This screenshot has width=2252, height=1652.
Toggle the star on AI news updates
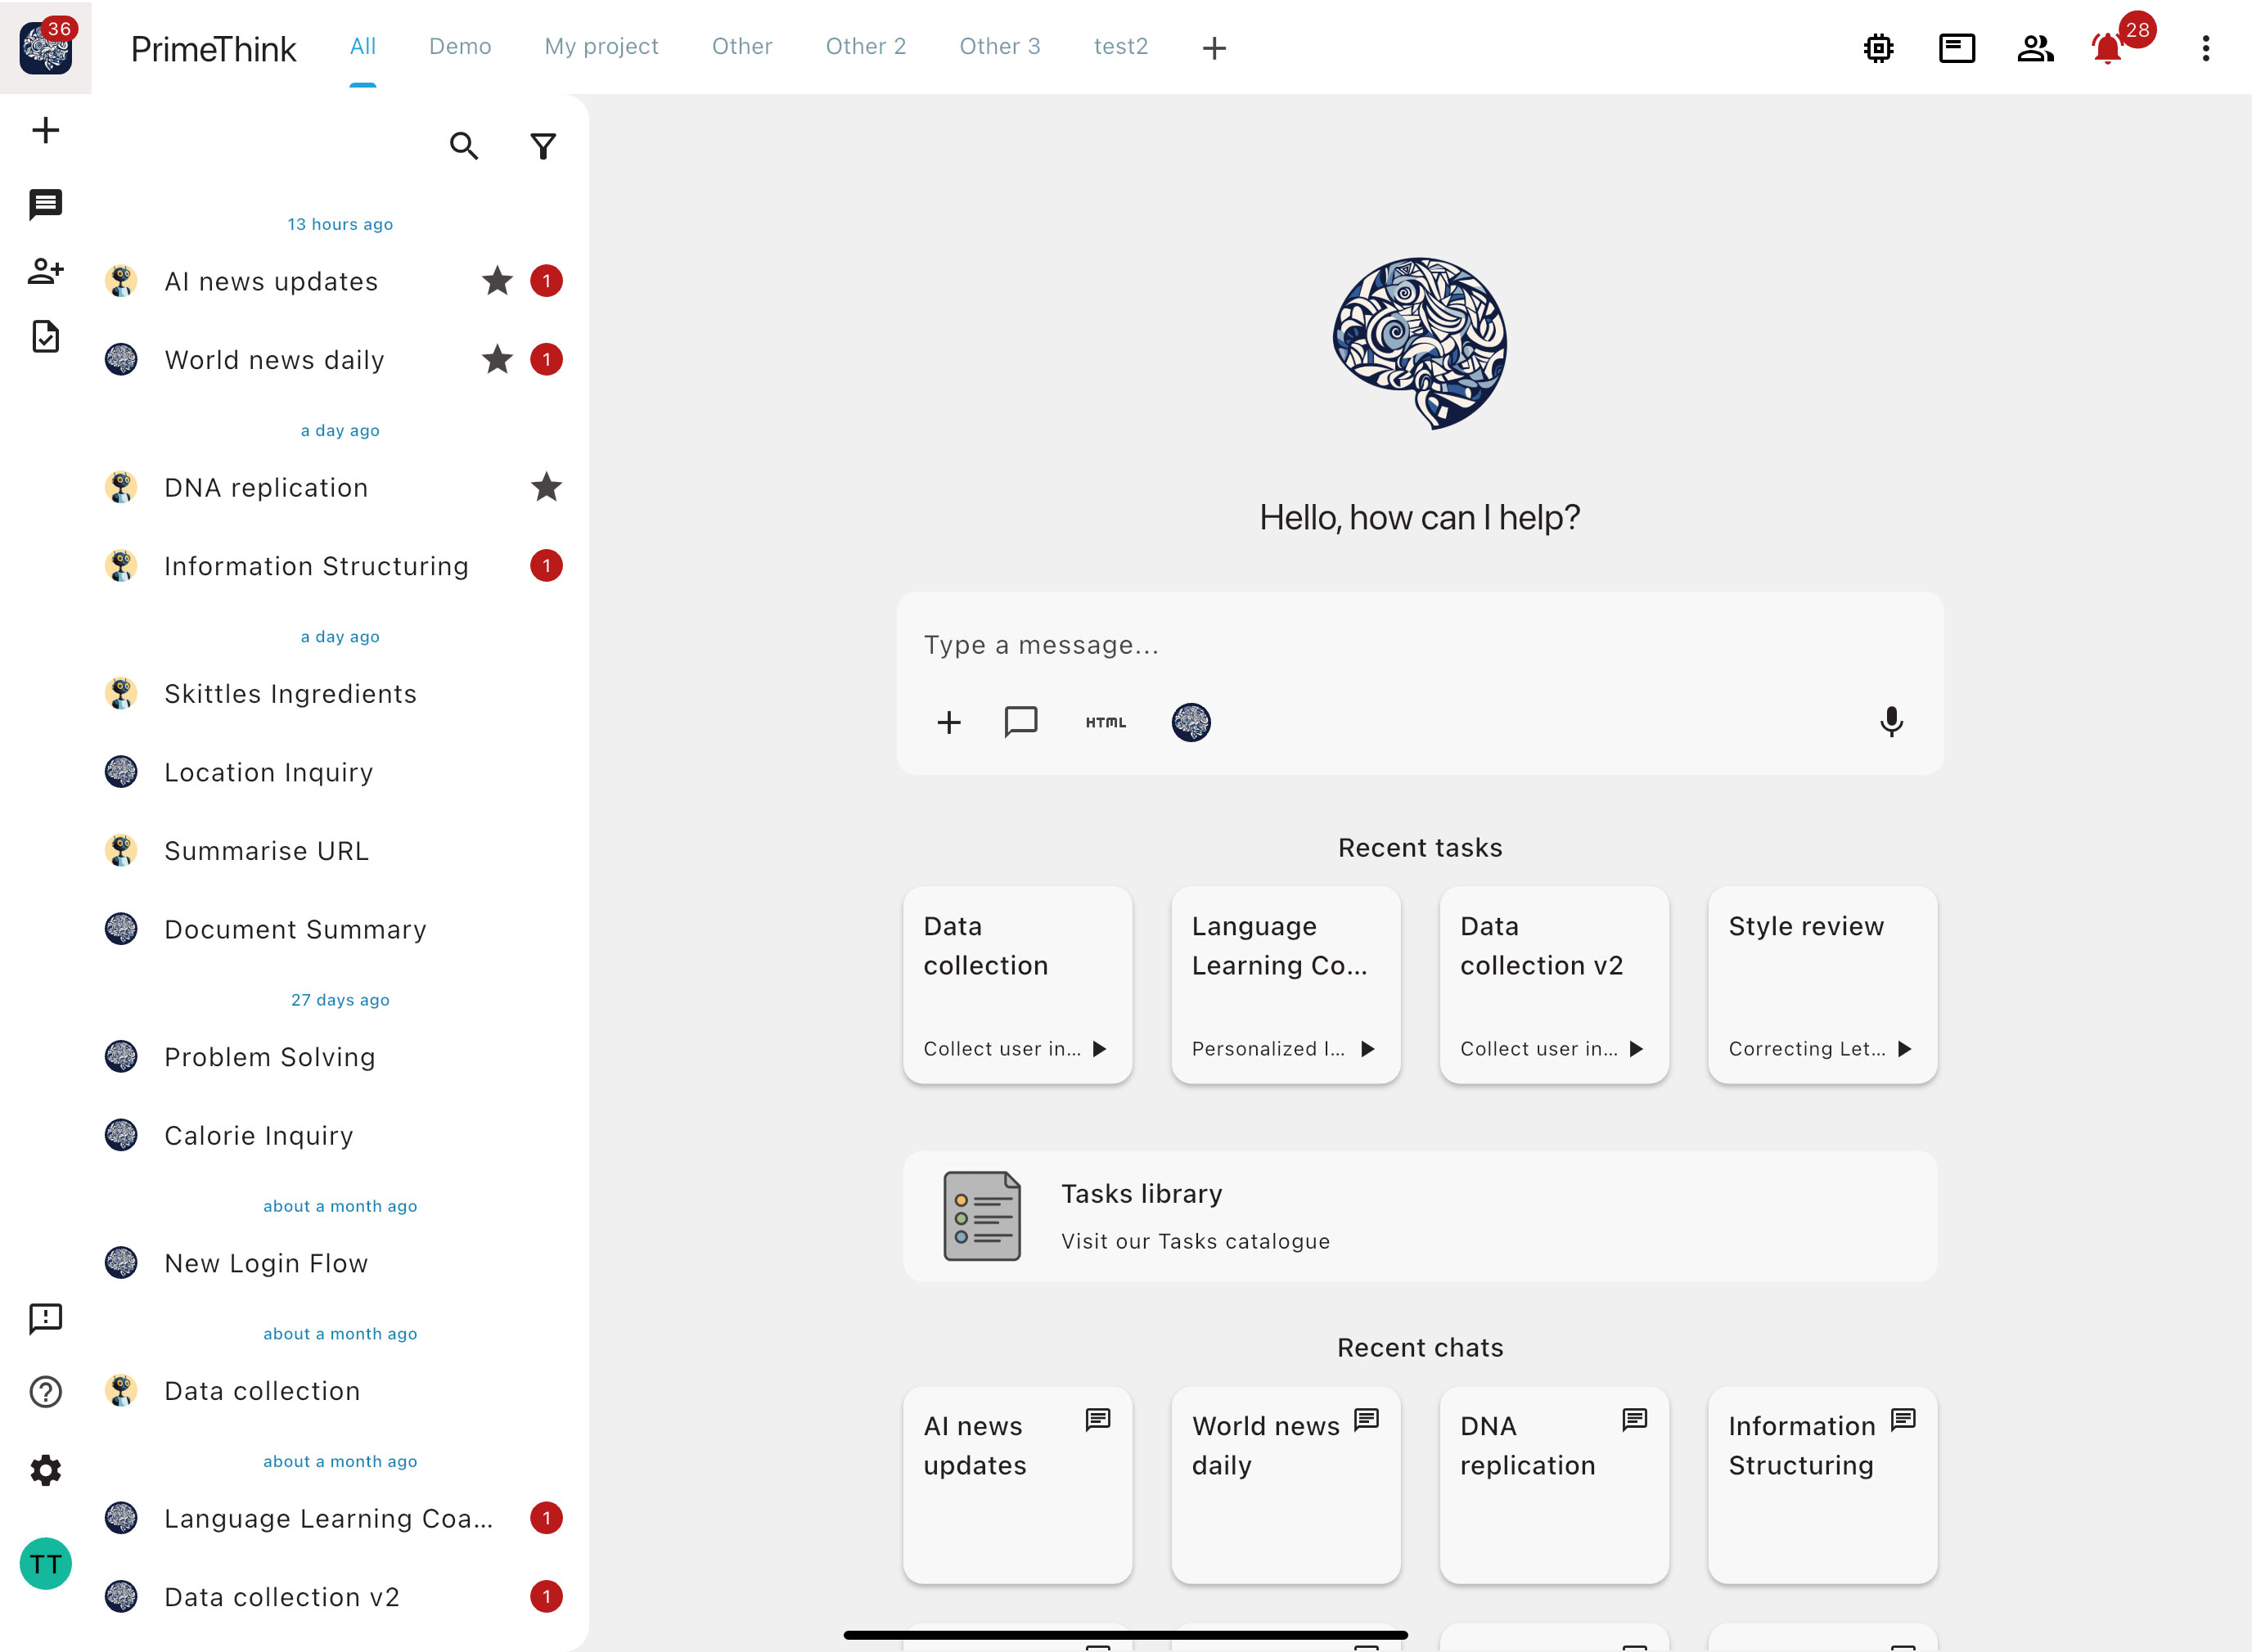(497, 281)
